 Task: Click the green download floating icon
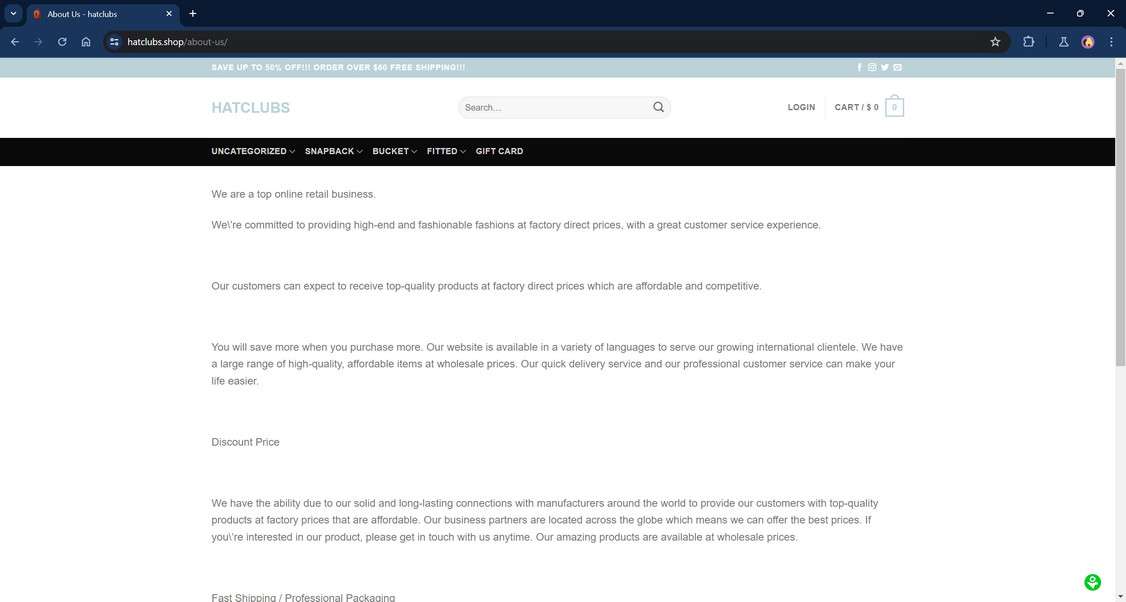1092,582
